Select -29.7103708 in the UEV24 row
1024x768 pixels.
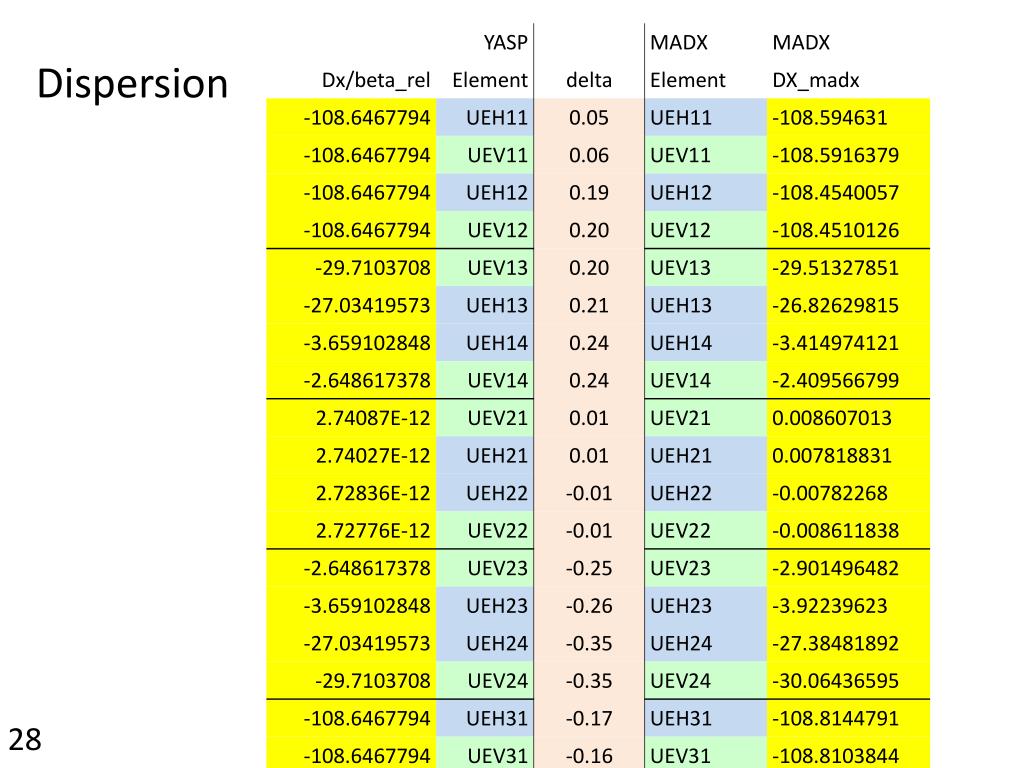[x=373, y=681]
